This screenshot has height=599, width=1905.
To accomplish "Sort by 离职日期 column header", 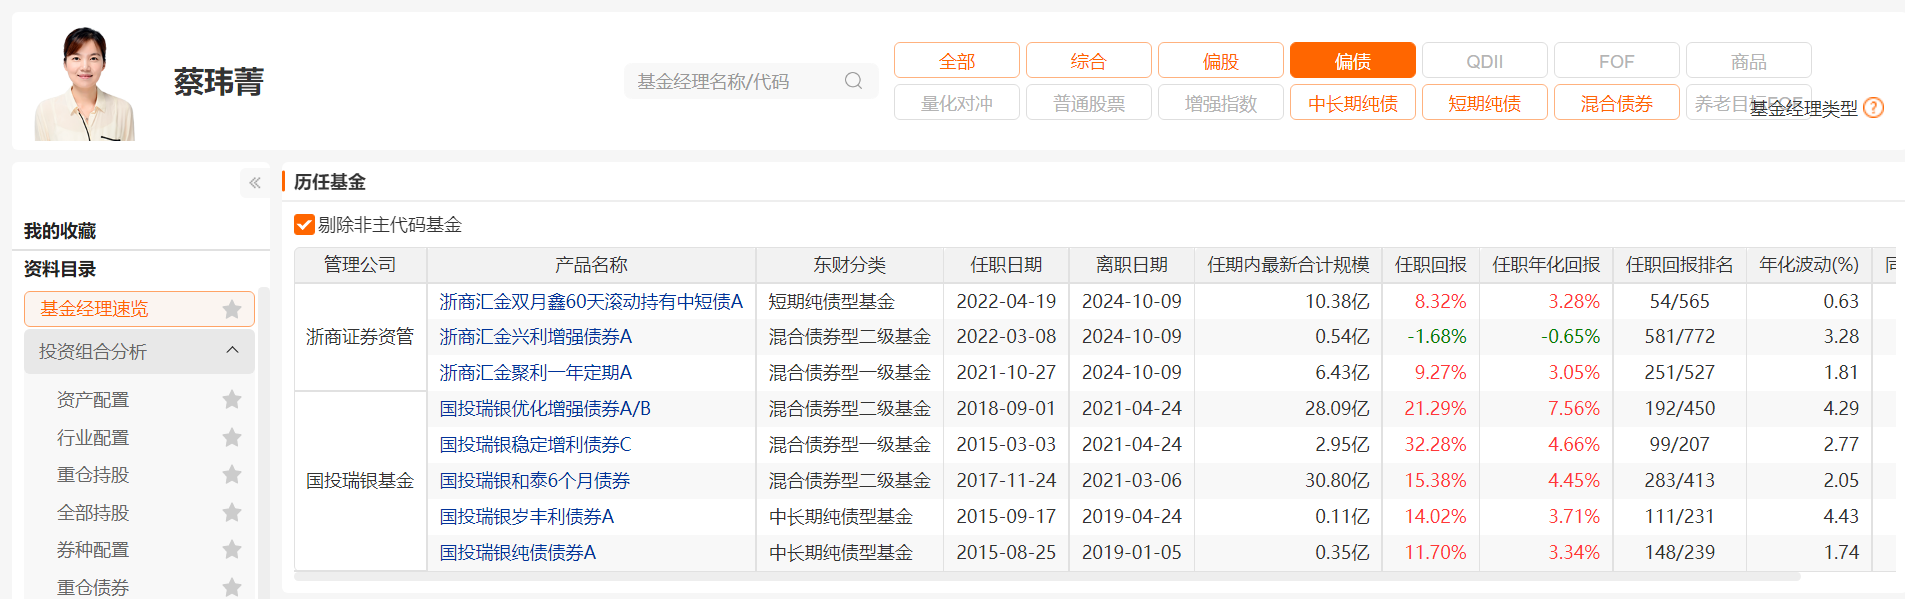I will click(x=1132, y=265).
